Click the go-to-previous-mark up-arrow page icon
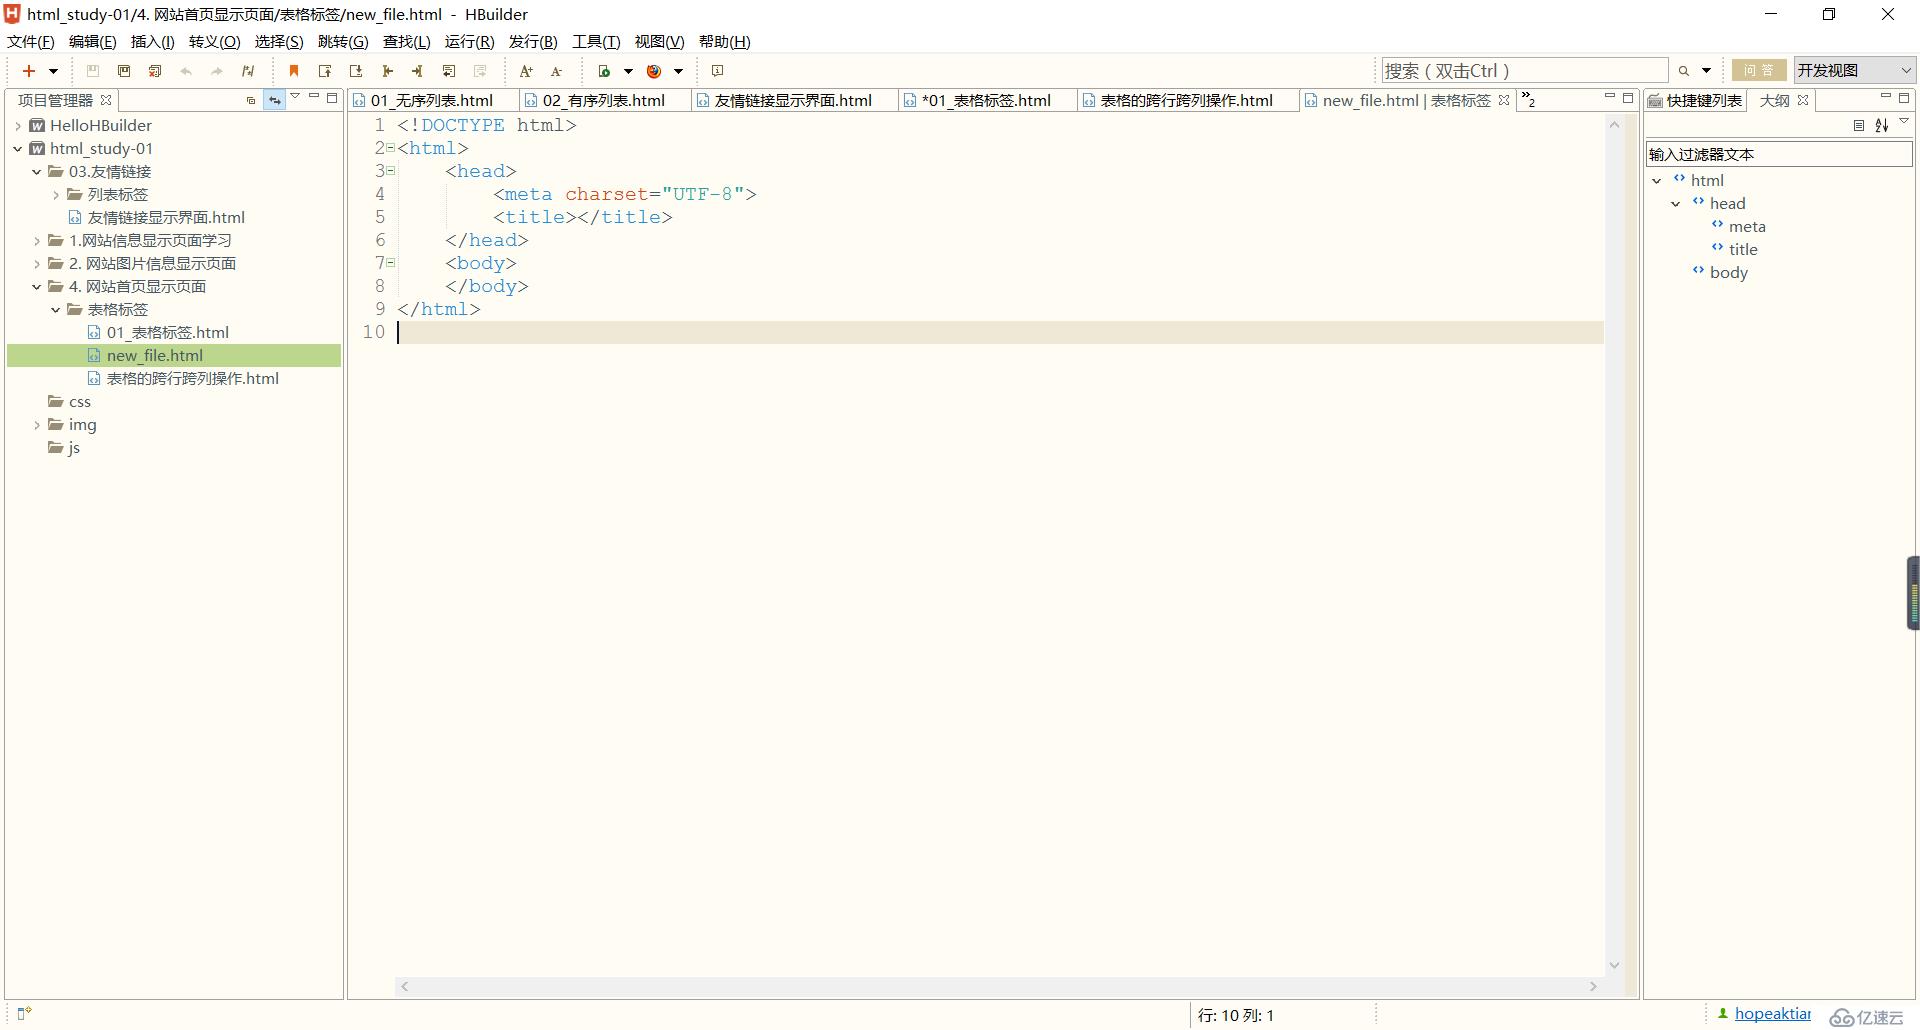 tap(325, 71)
